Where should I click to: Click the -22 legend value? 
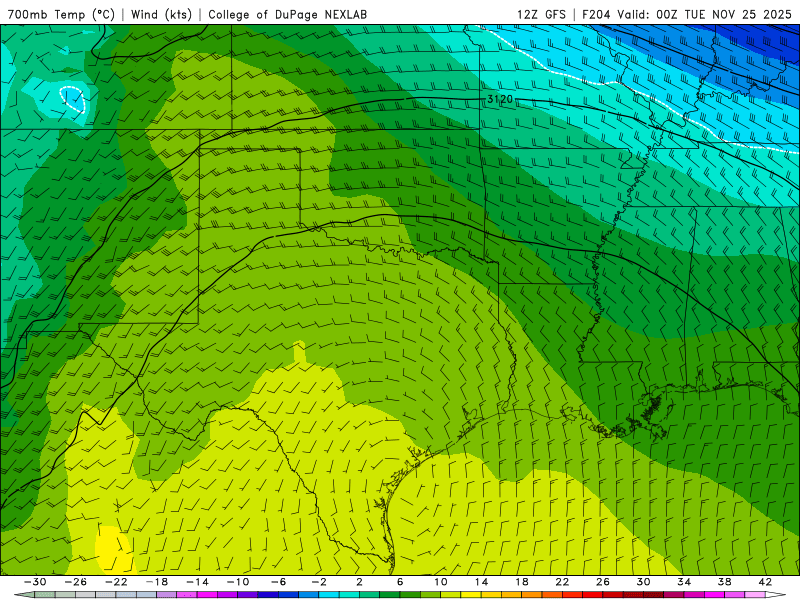(116, 582)
